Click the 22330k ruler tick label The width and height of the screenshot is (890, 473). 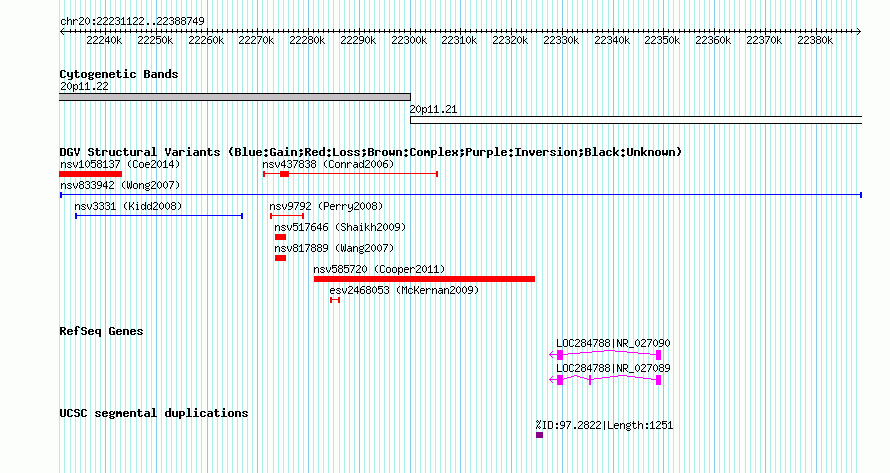point(561,40)
